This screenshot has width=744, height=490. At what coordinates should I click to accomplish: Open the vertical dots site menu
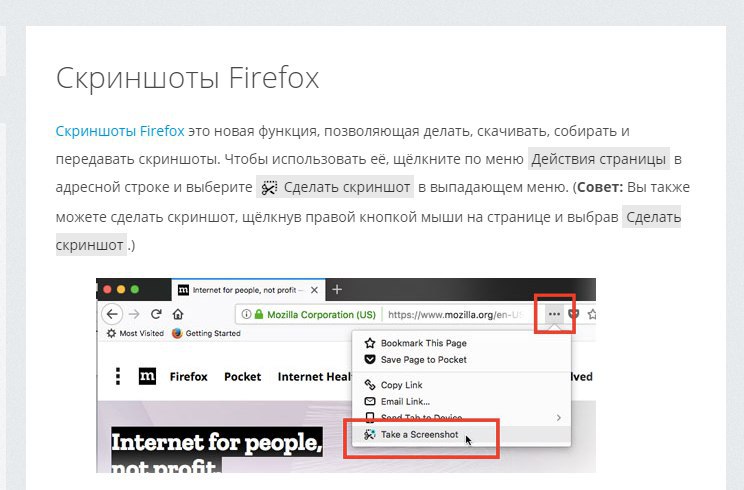point(118,376)
